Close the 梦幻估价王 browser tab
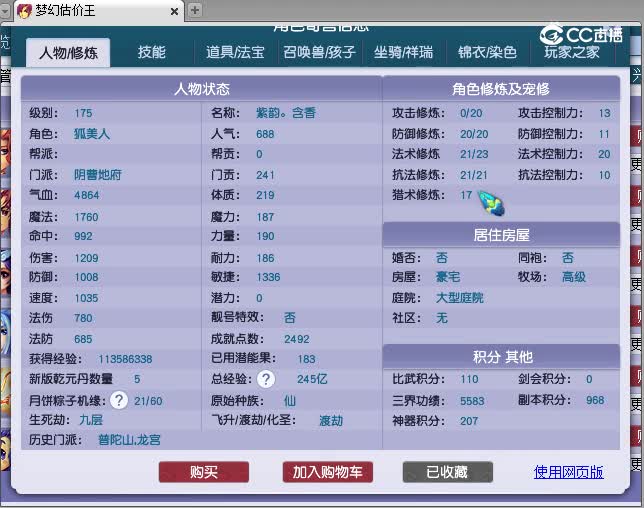The image size is (644, 508). tap(174, 11)
